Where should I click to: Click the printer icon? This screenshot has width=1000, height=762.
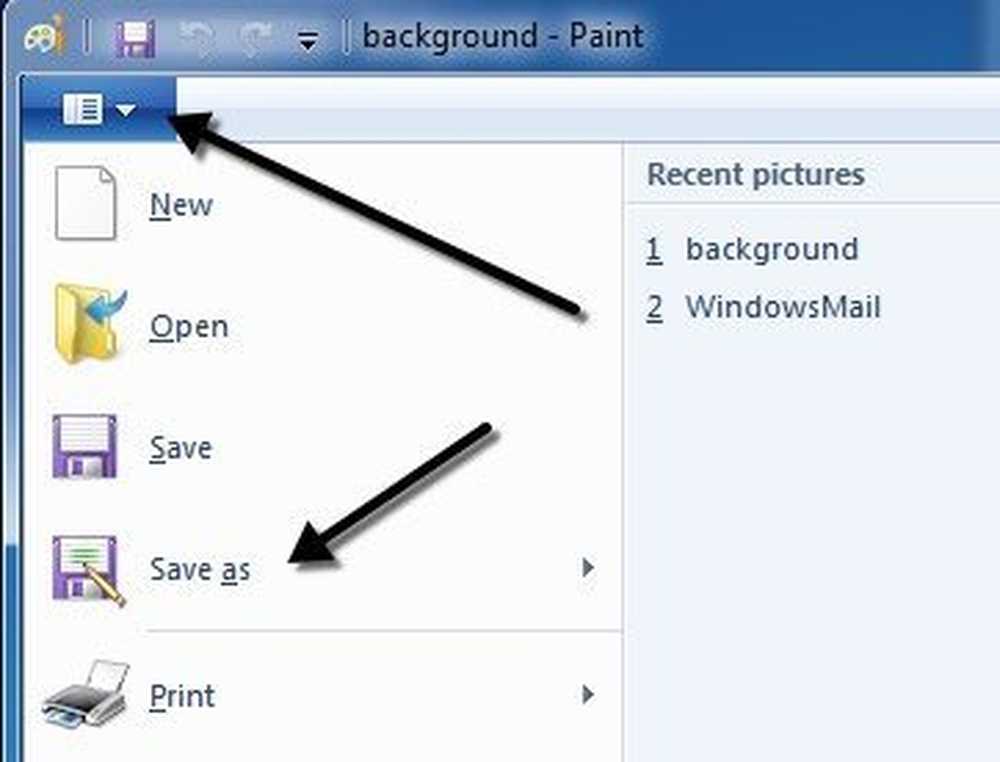point(86,694)
